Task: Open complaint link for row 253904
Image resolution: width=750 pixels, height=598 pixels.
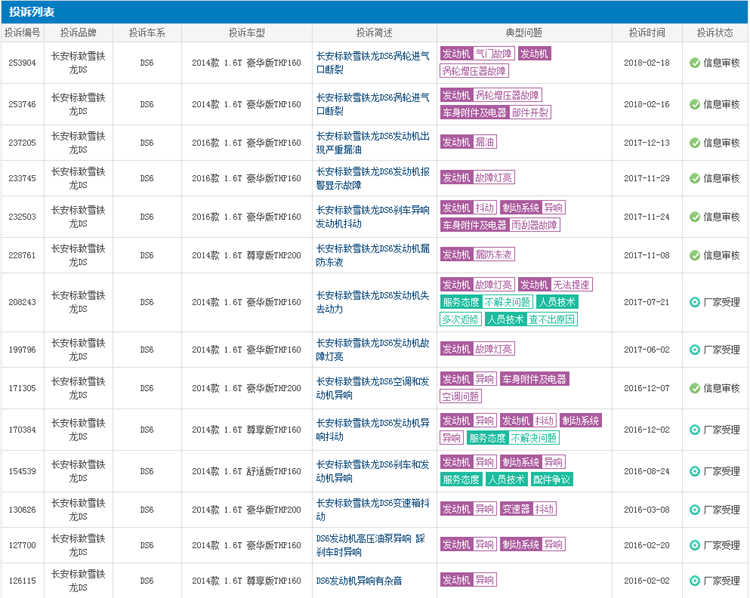Action: (x=373, y=63)
